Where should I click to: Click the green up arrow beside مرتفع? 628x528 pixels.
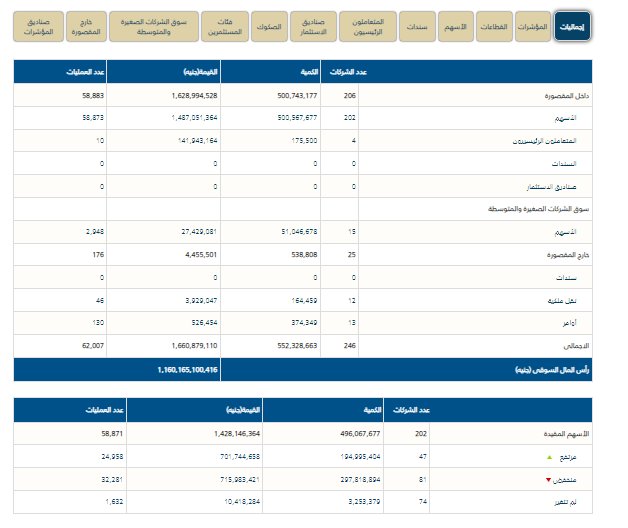tap(547, 454)
